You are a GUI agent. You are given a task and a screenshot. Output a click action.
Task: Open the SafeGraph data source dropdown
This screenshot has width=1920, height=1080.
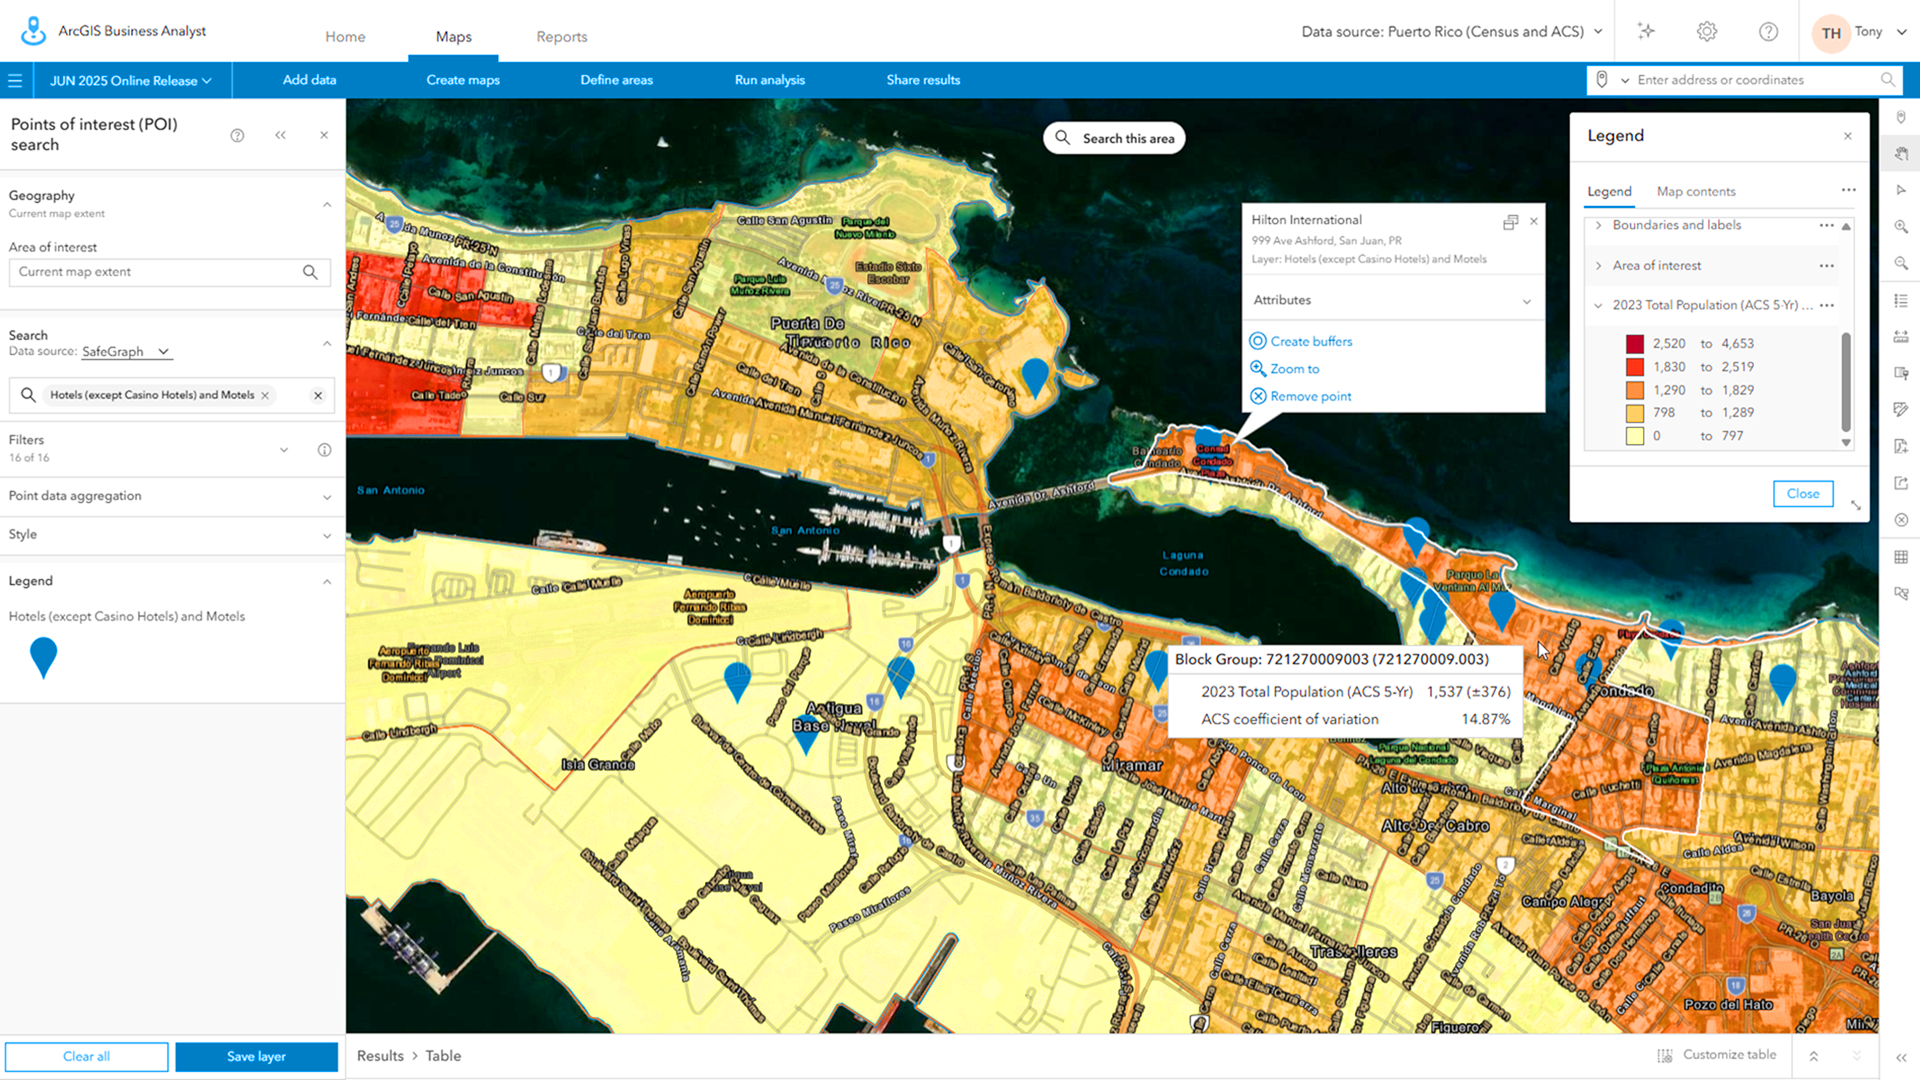pyautogui.click(x=126, y=352)
